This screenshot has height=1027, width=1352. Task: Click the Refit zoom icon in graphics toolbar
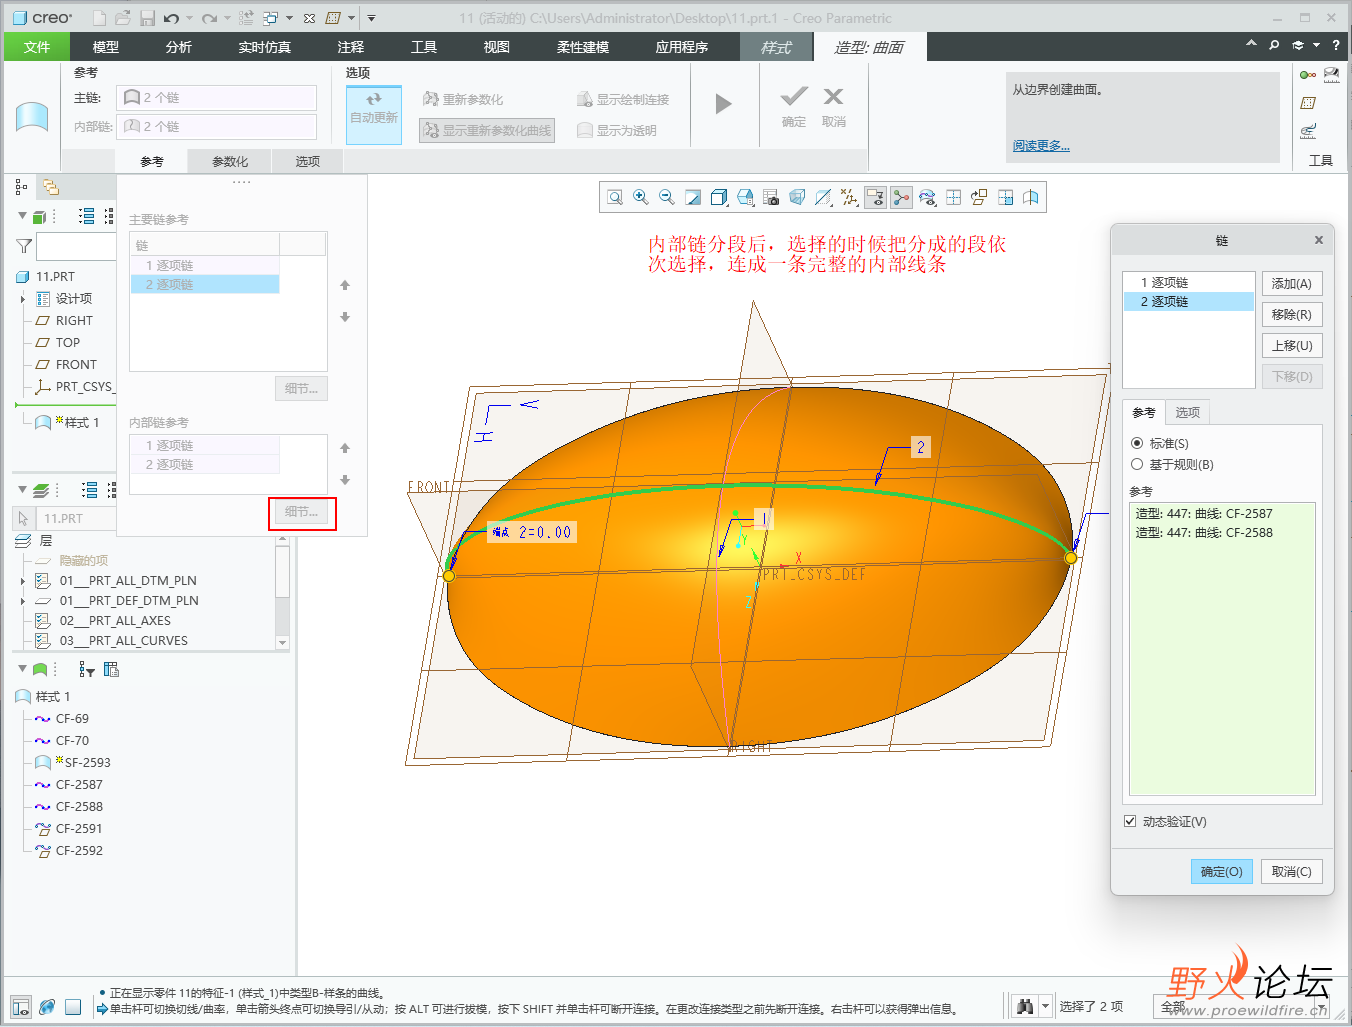[x=615, y=198]
